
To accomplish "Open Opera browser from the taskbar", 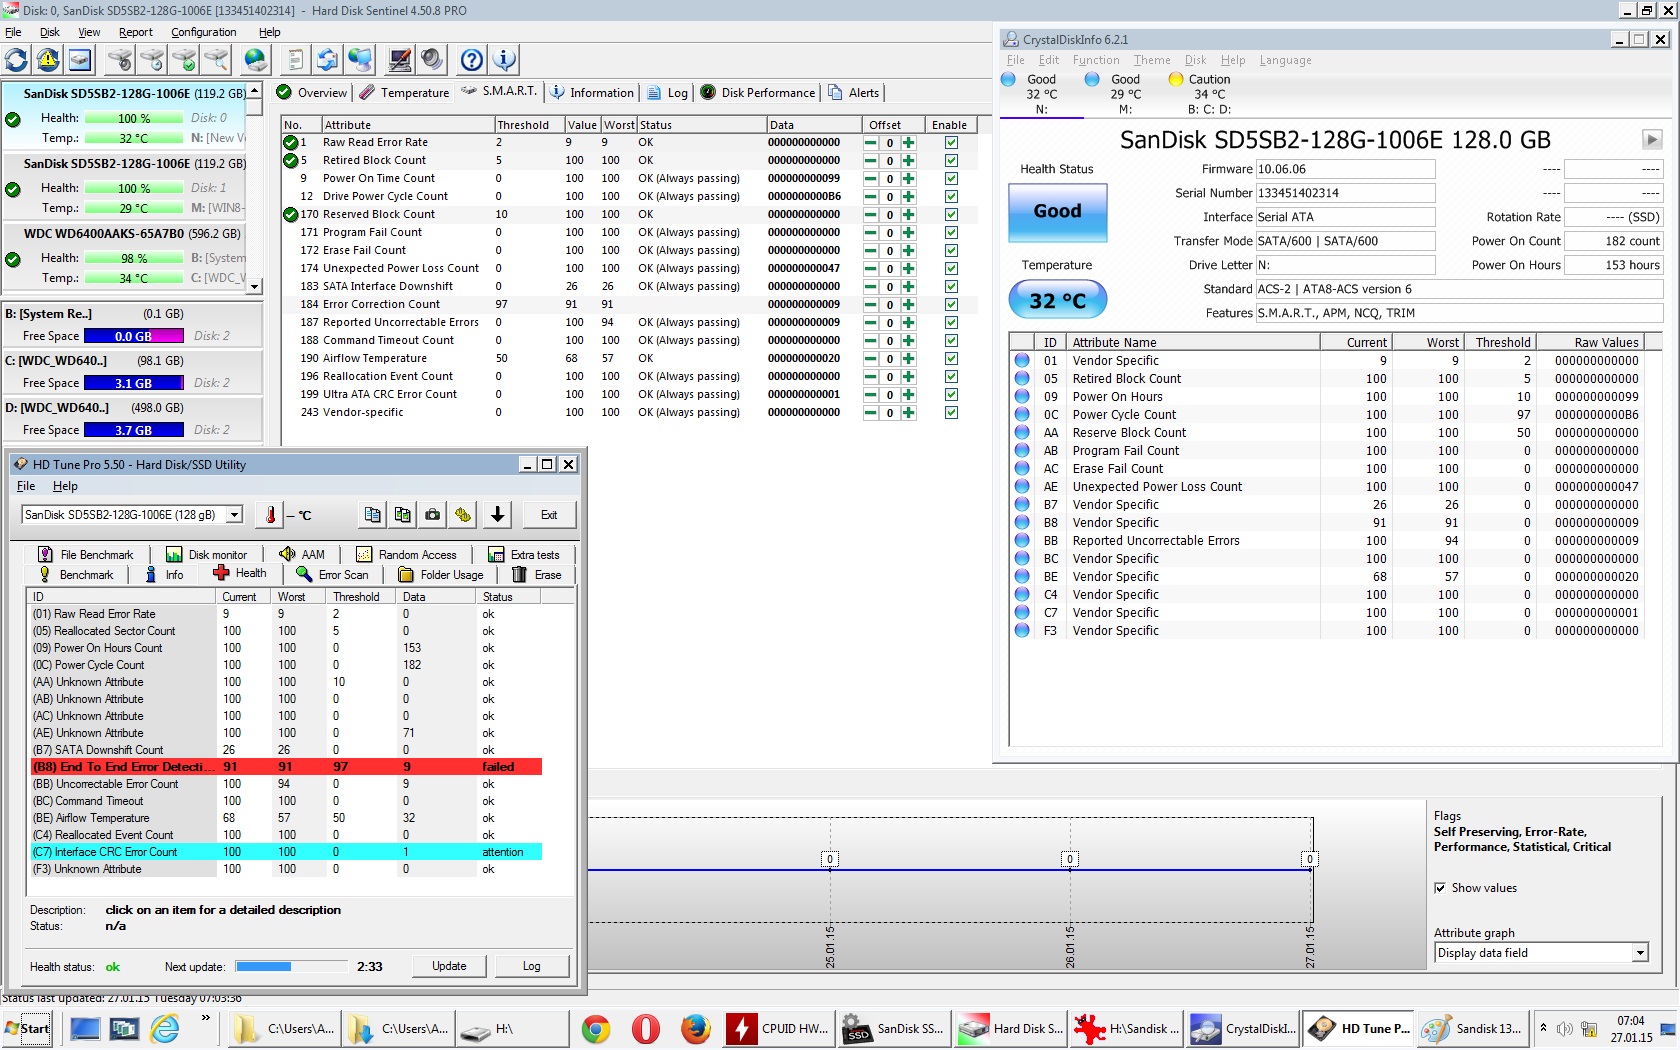I will pos(646,1029).
